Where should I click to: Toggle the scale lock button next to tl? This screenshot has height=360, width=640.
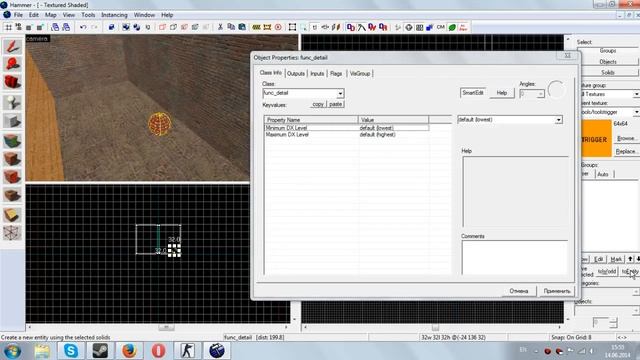pyautogui.click(x=325, y=27)
